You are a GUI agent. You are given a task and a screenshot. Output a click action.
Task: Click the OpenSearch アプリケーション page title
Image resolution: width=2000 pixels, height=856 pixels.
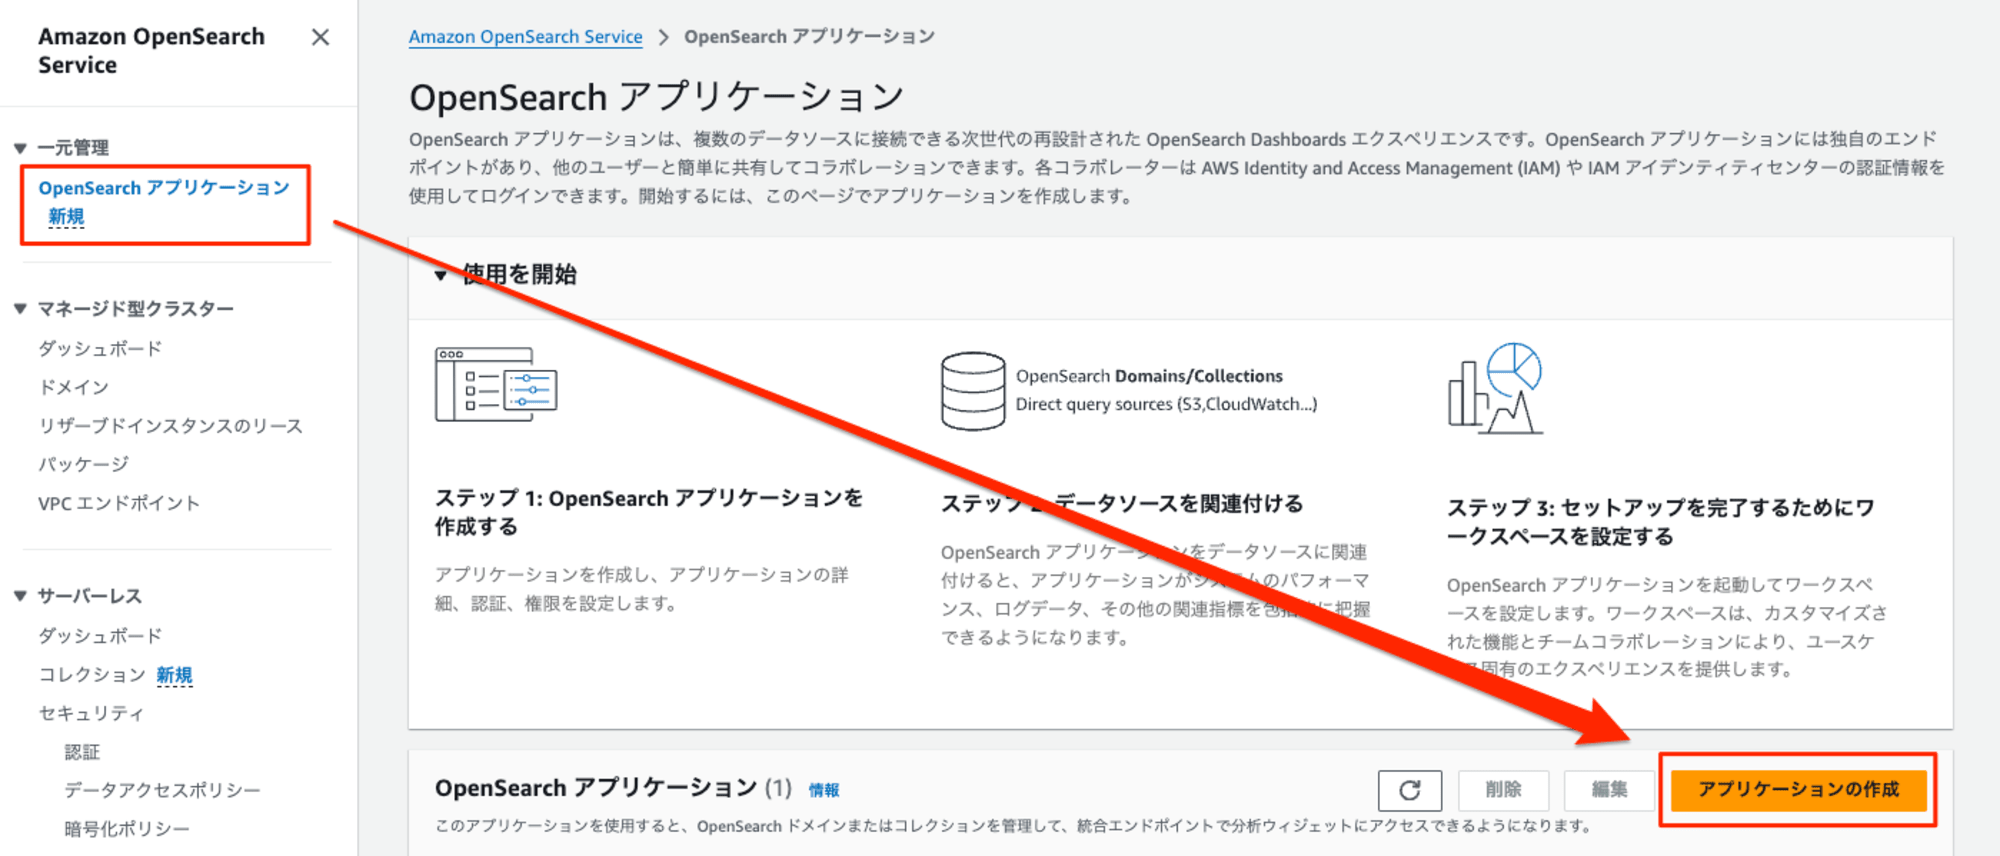point(657,97)
